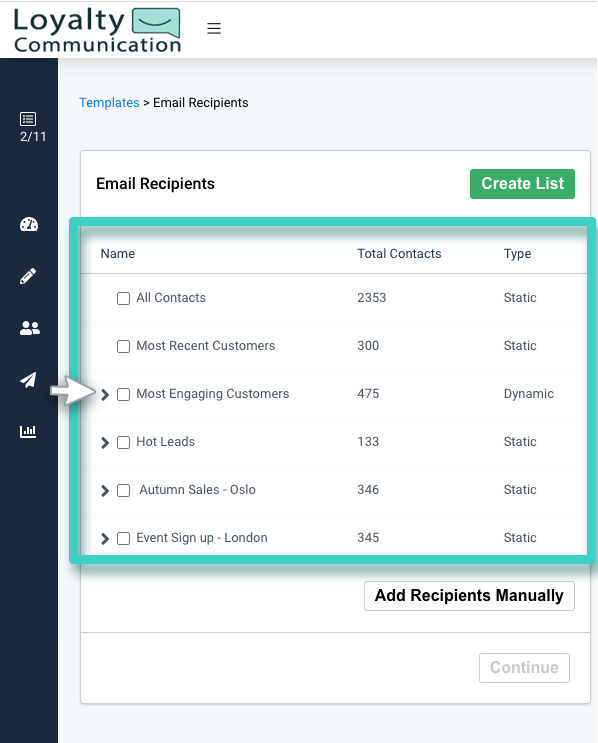The width and height of the screenshot is (598, 743).
Task: Expand the Hot Leads row
Action: pyautogui.click(x=105, y=442)
